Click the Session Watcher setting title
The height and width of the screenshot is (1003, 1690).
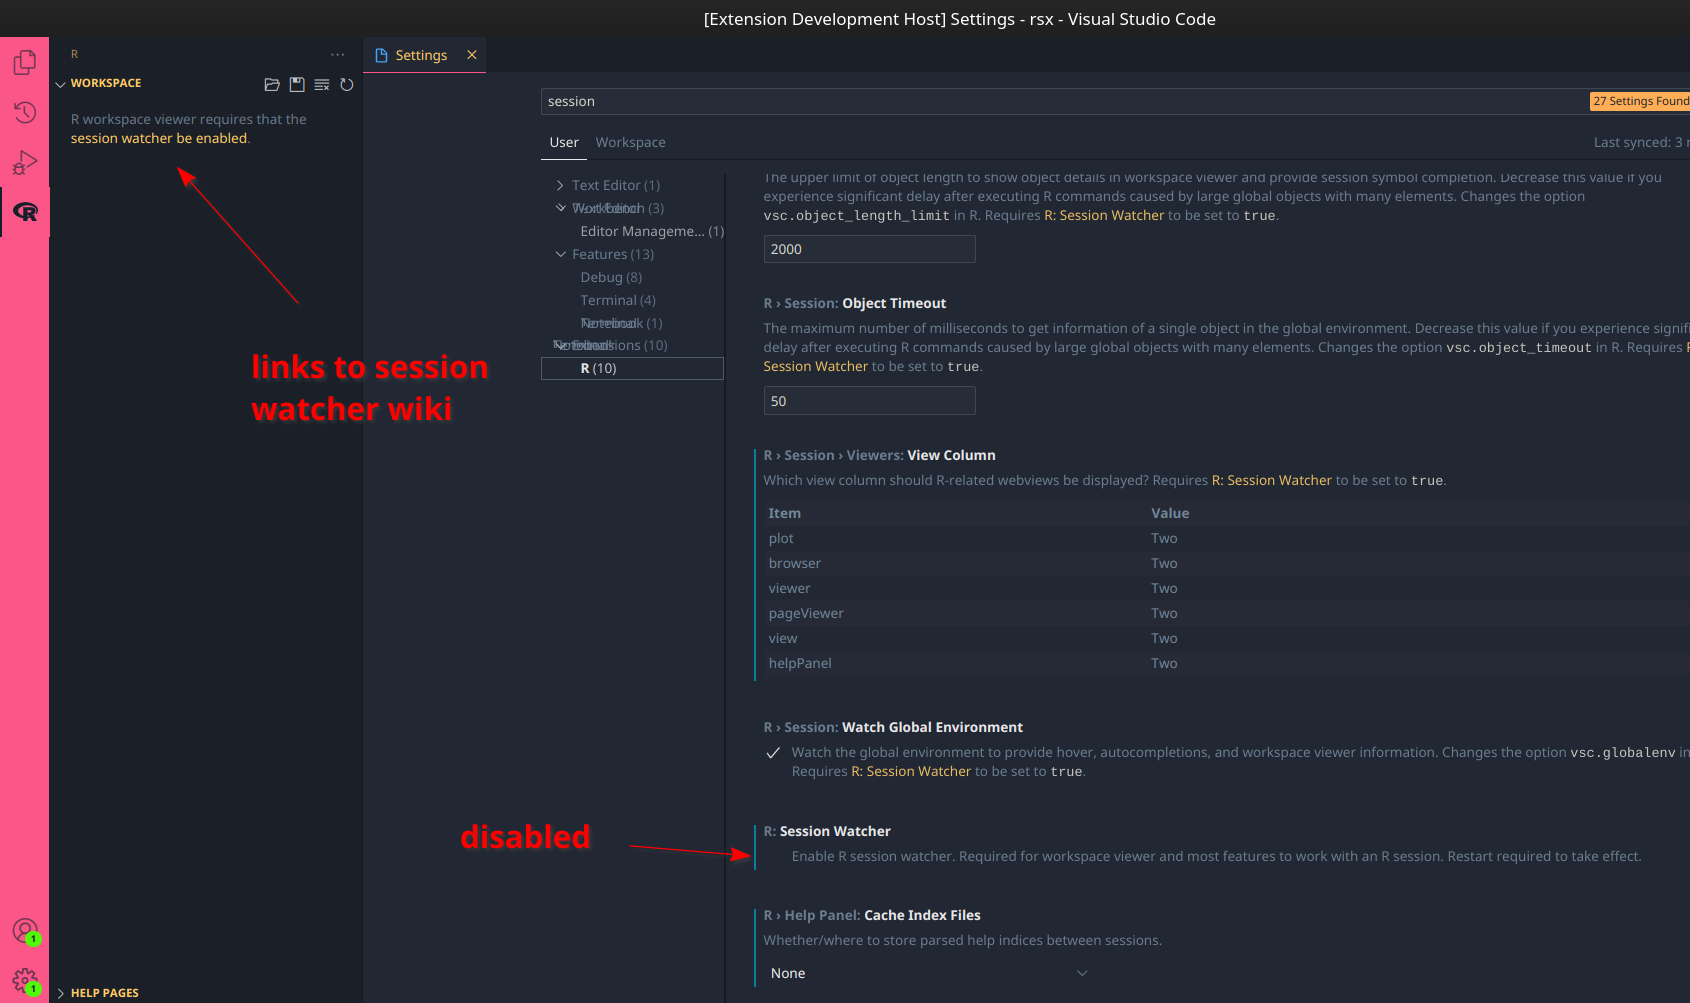[x=827, y=831]
